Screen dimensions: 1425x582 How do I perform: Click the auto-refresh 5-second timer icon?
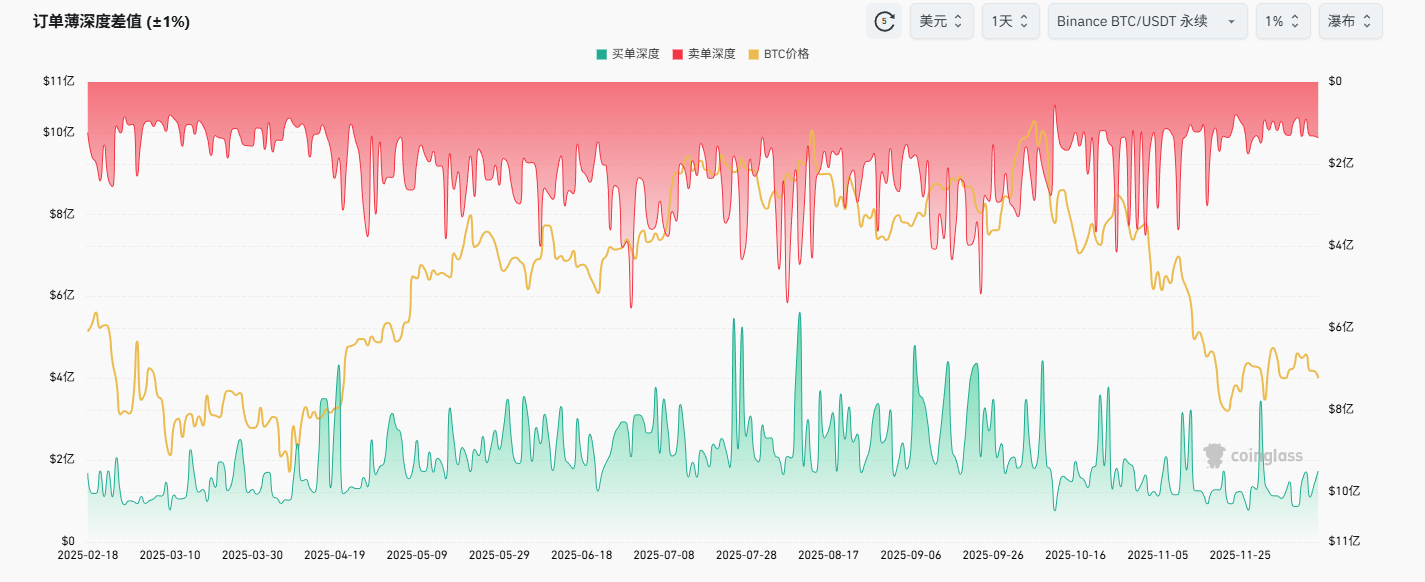point(884,21)
